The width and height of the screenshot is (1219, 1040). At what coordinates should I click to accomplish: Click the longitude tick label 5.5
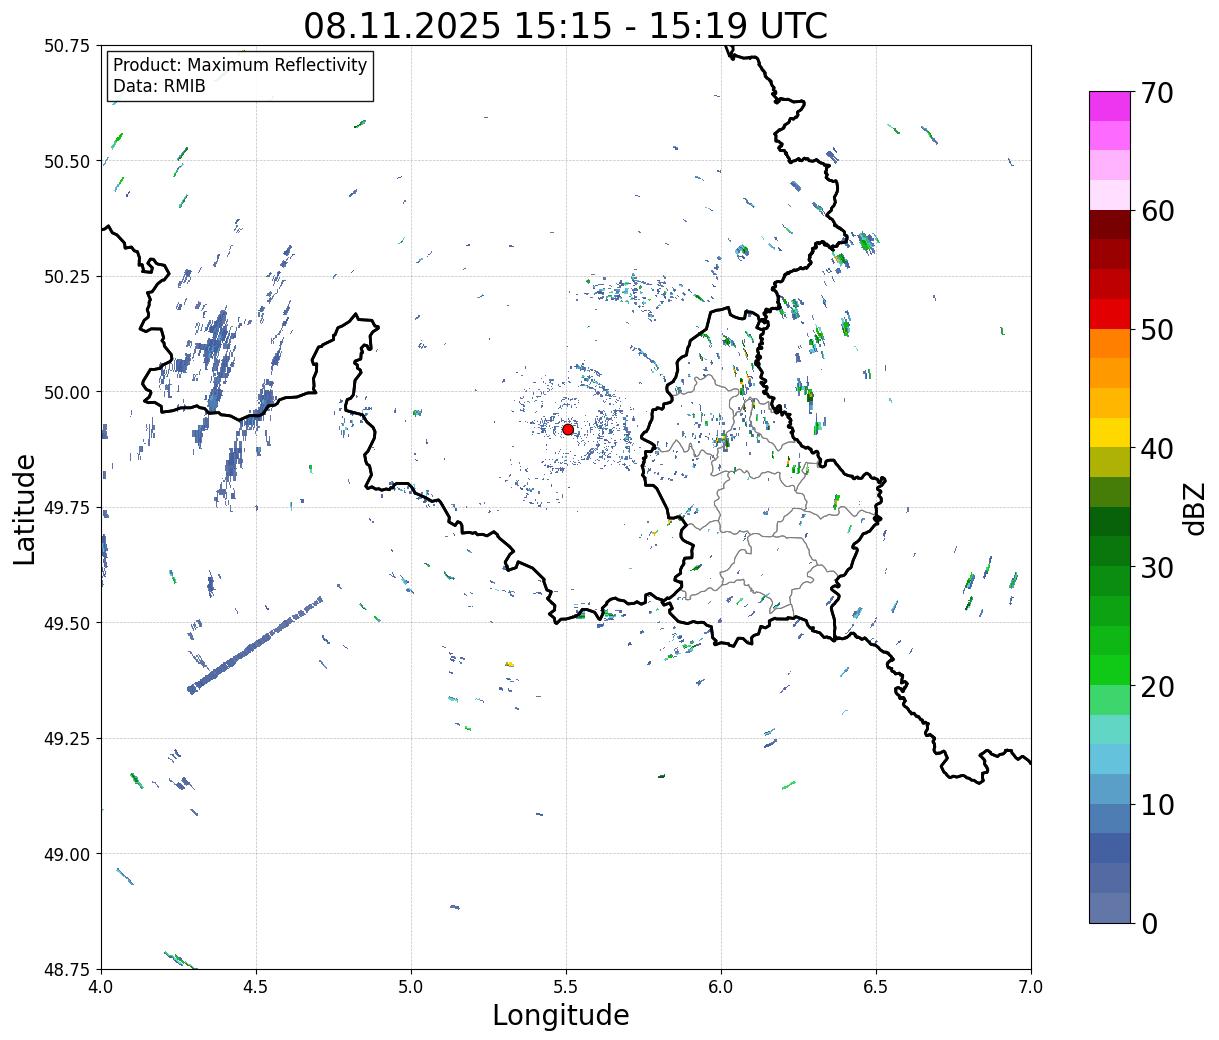pos(566,986)
